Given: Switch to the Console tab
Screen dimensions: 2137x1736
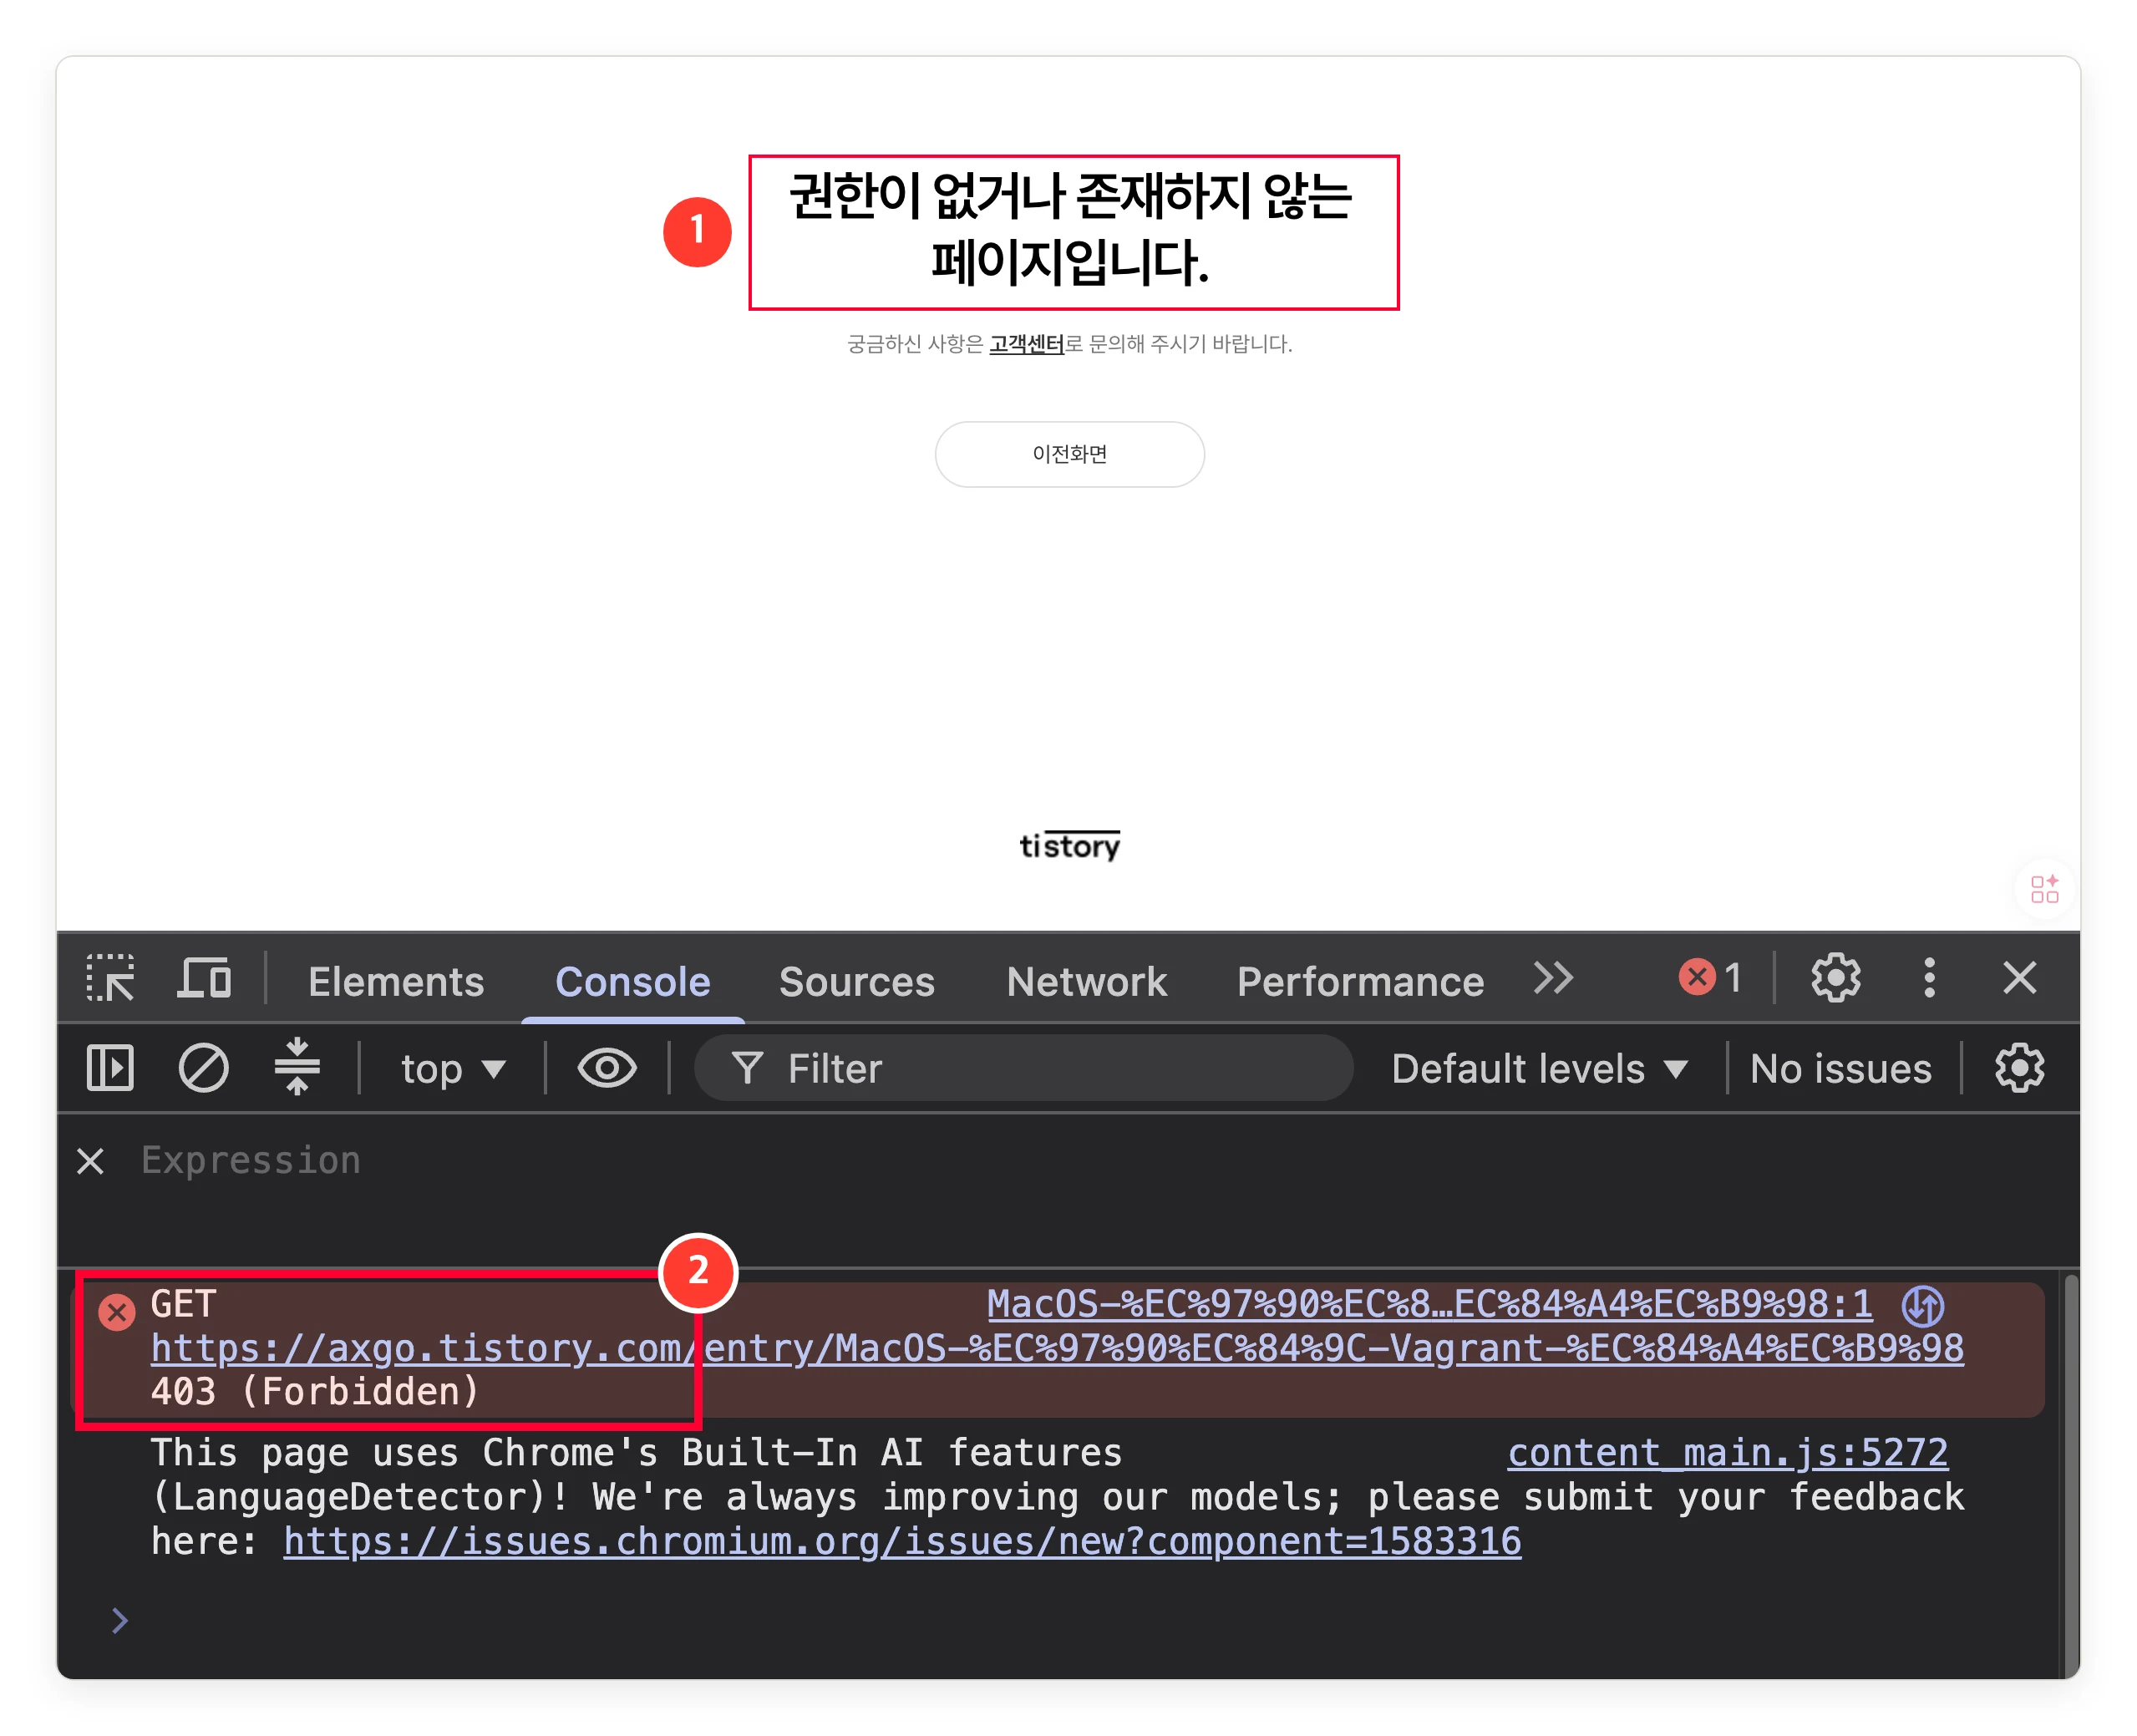Looking at the screenshot, I should [632, 981].
